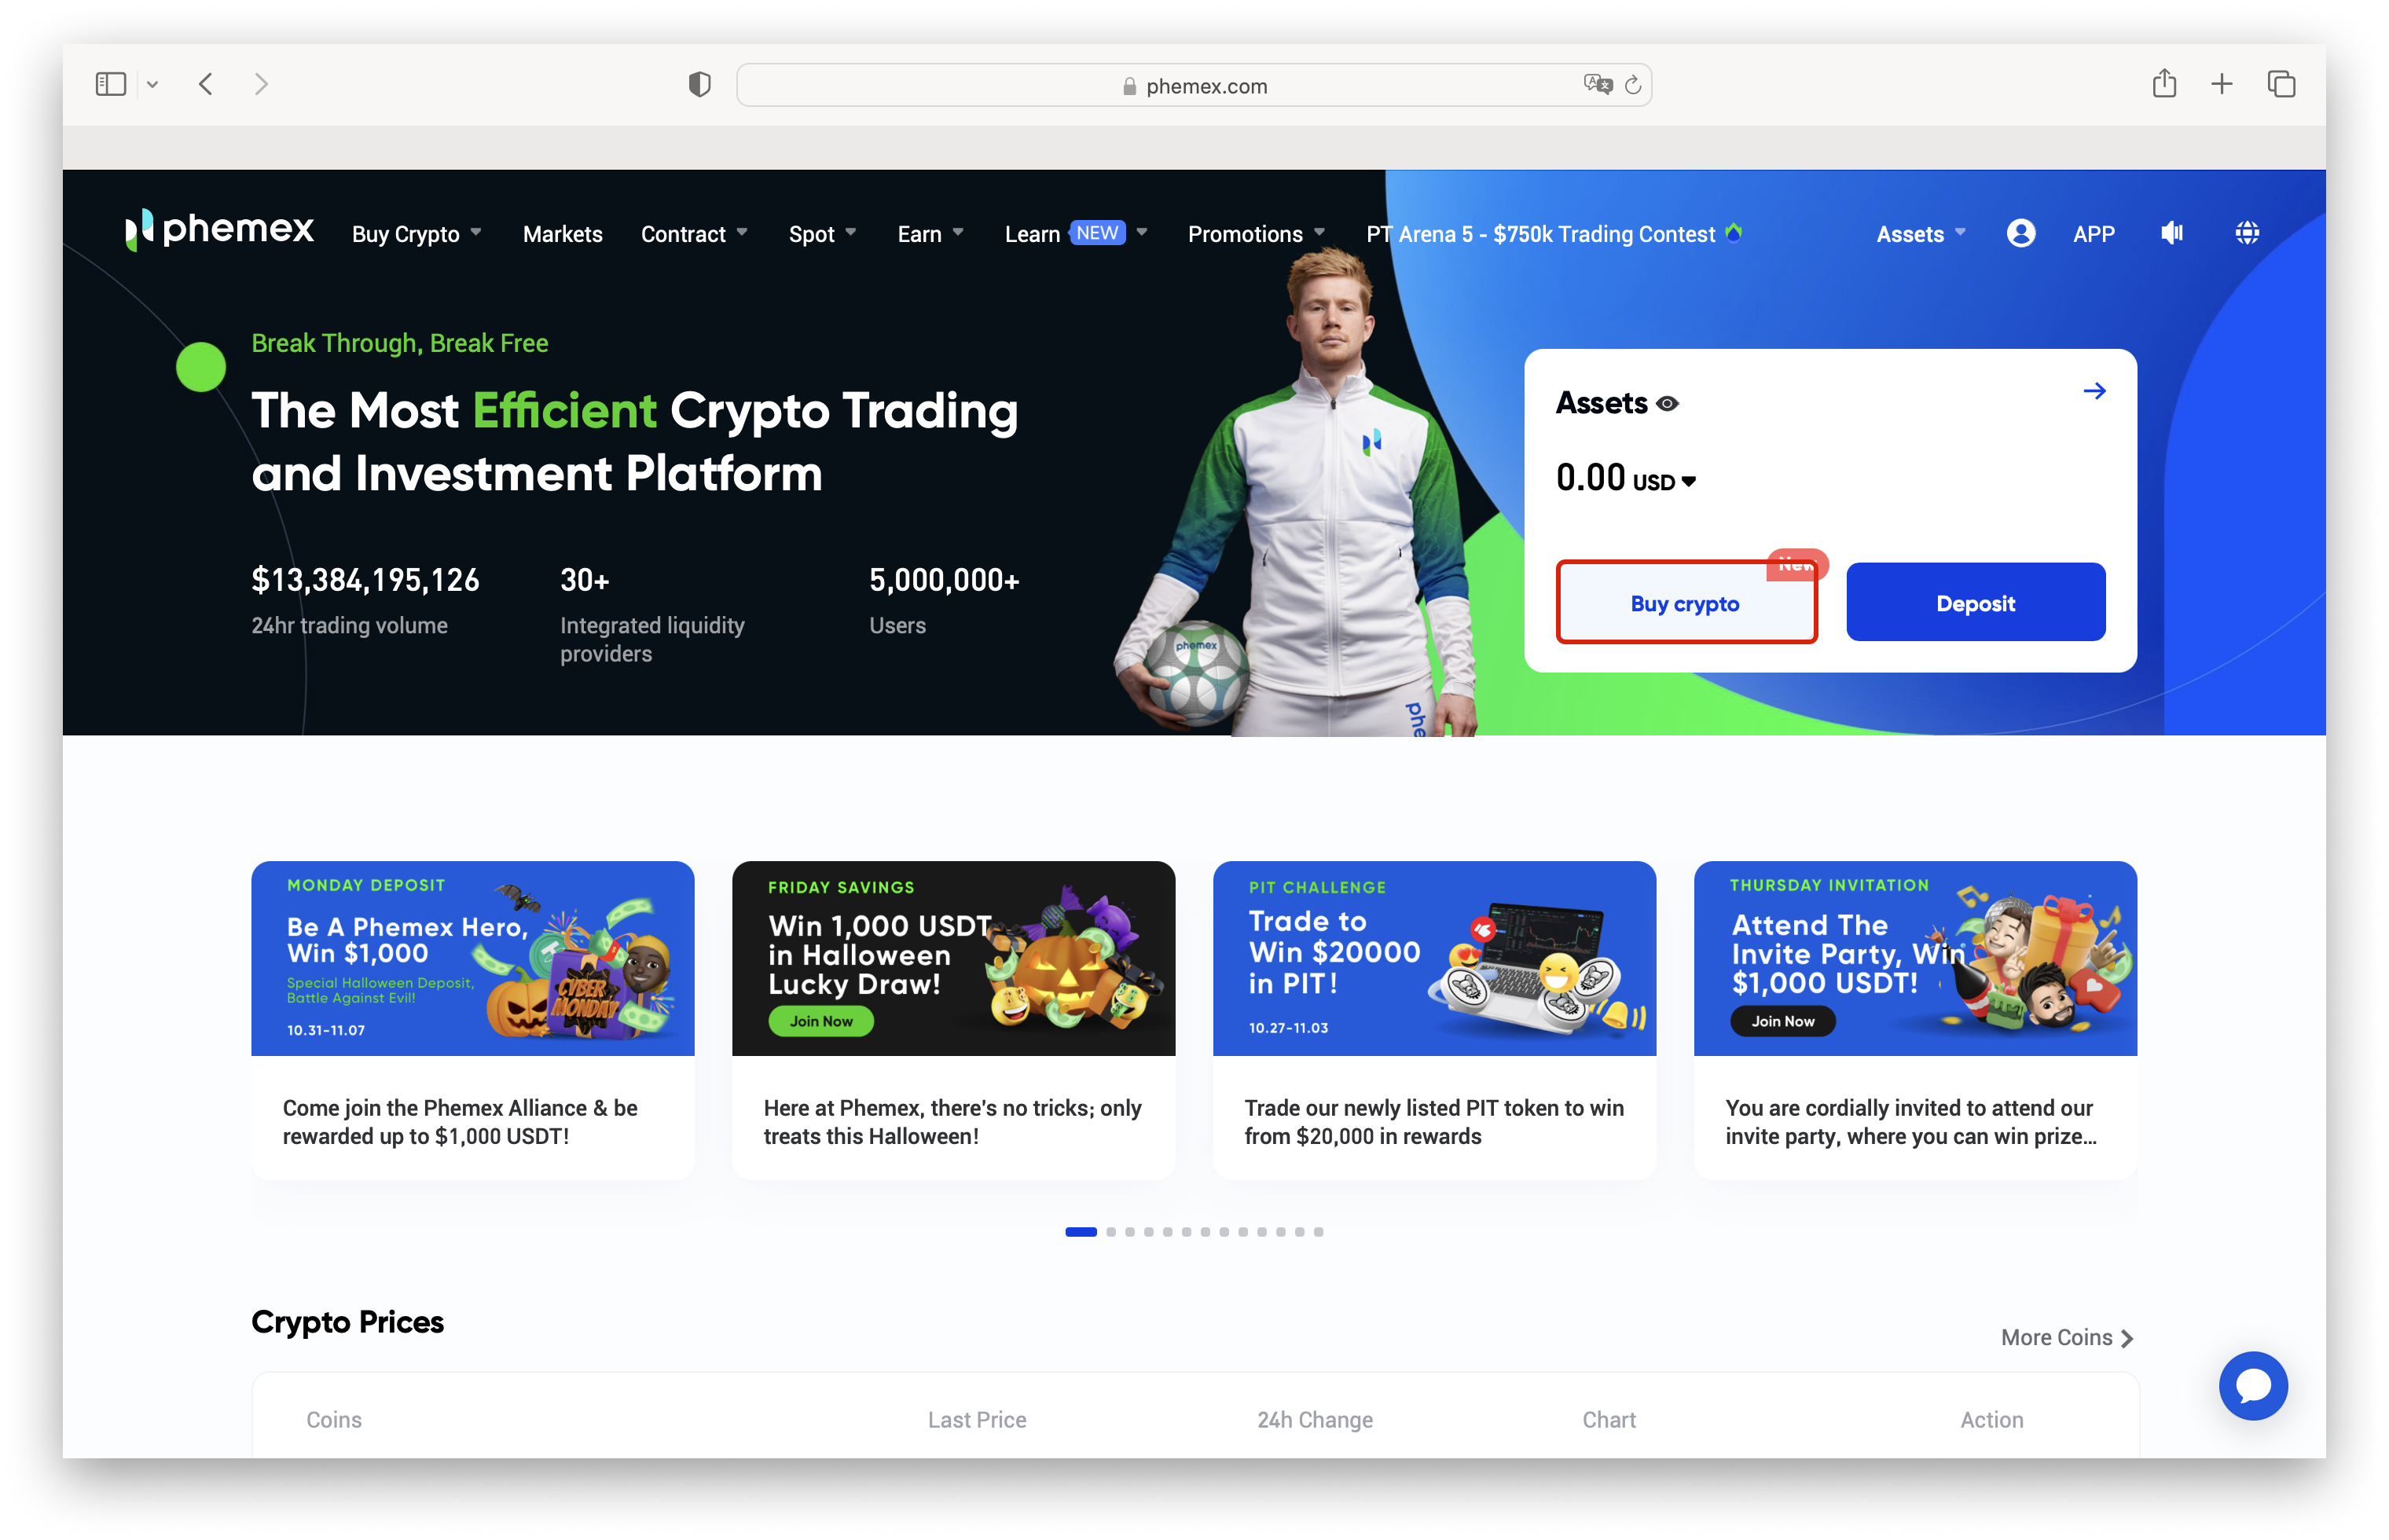Expand the USD currency dropdown

tap(1664, 482)
